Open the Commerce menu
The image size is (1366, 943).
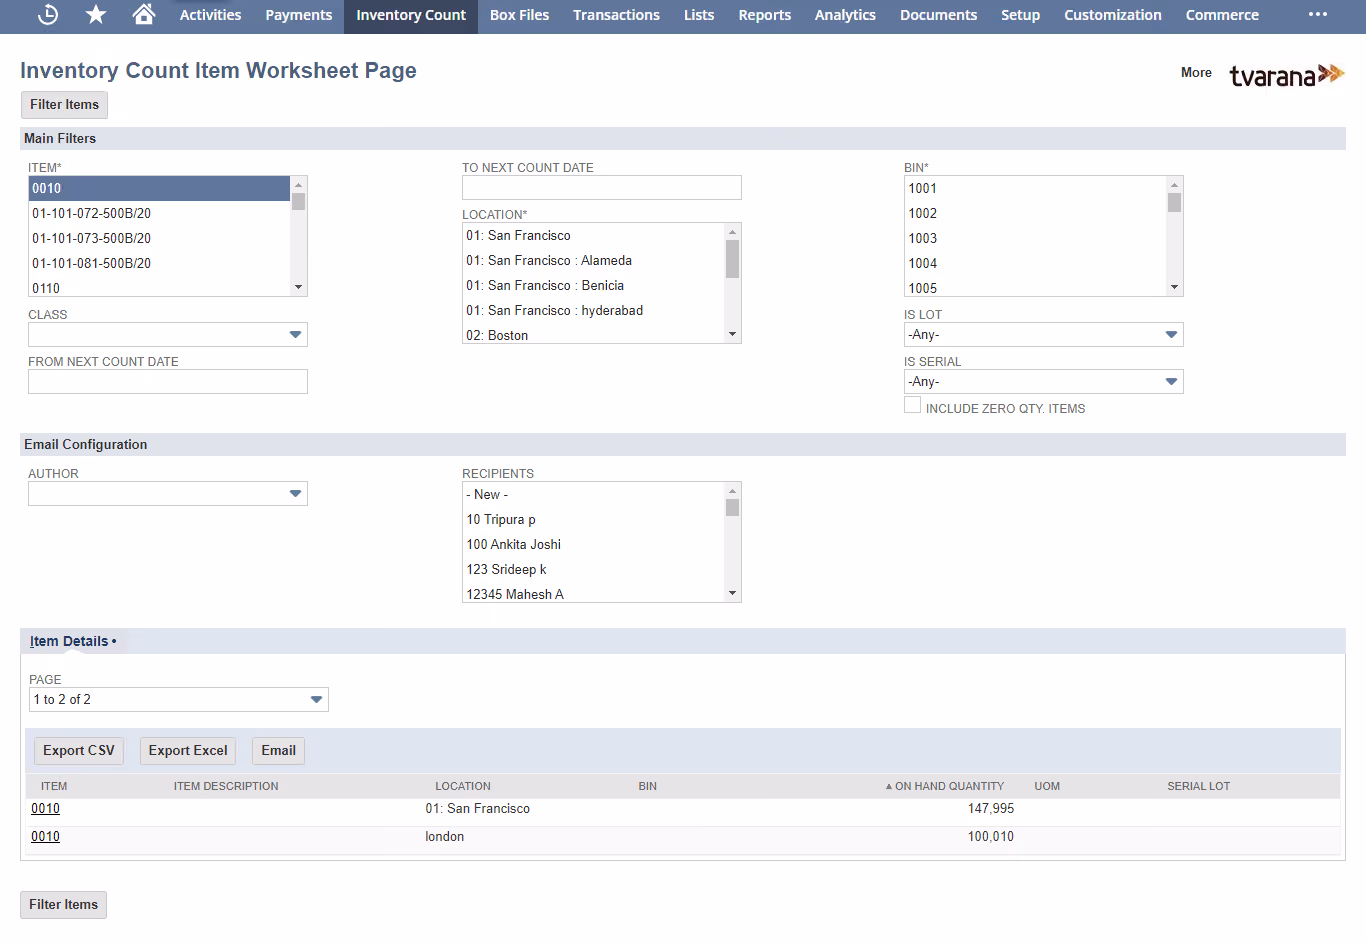(x=1222, y=15)
